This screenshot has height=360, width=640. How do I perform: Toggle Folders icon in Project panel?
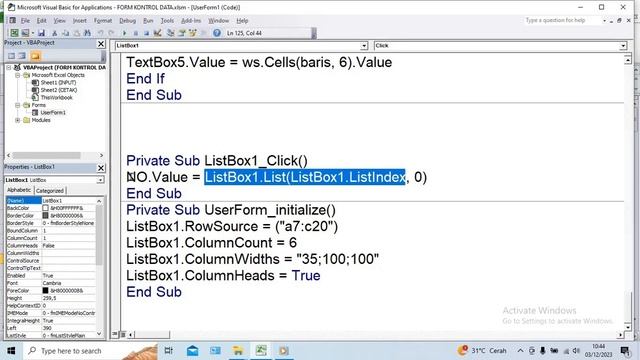click(36, 56)
